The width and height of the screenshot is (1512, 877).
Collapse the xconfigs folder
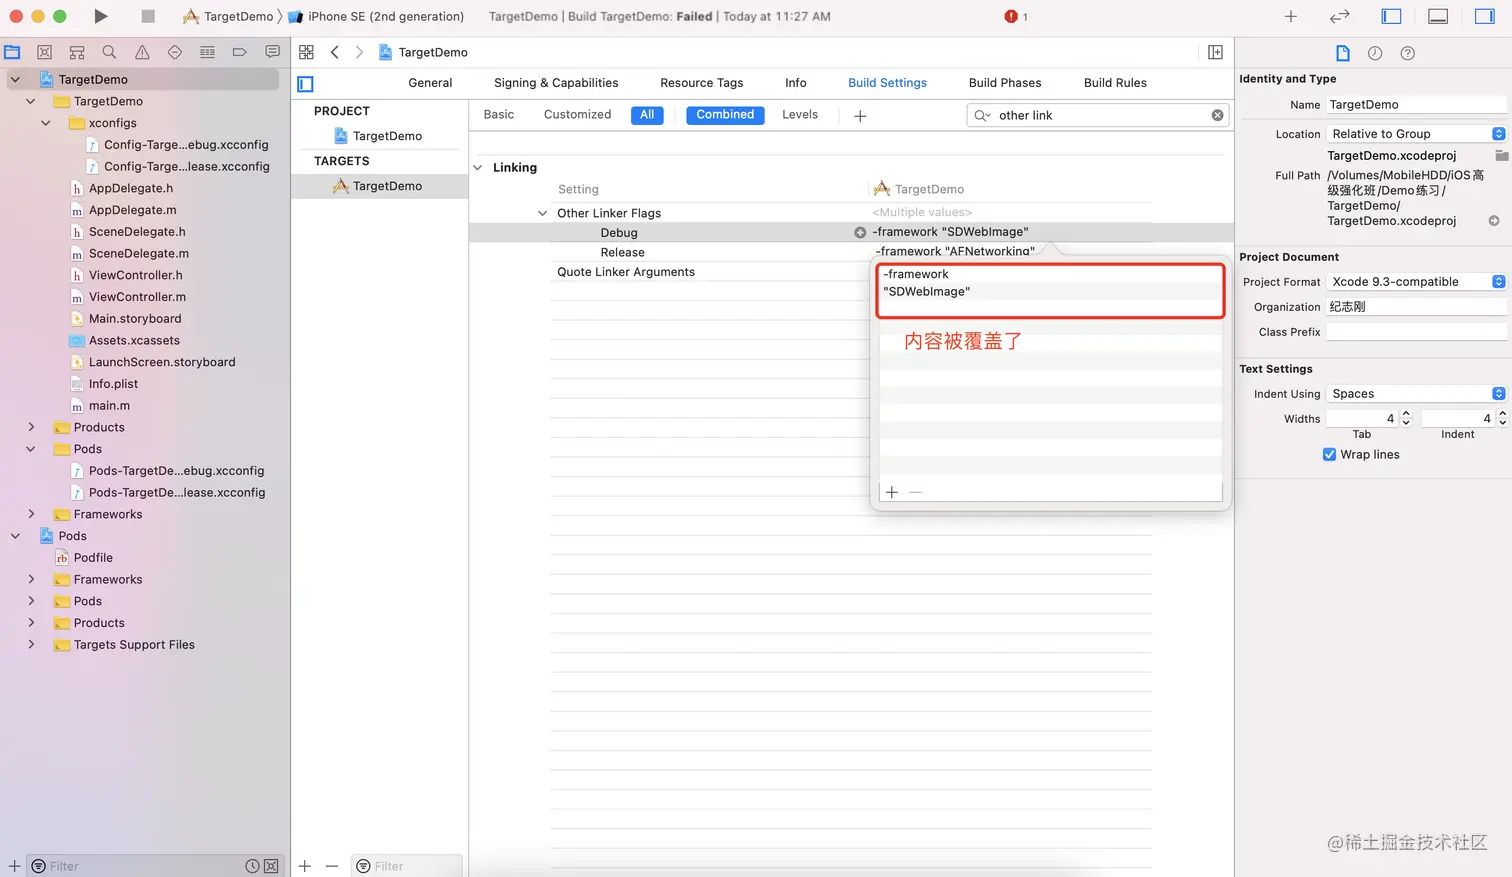point(45,123)
